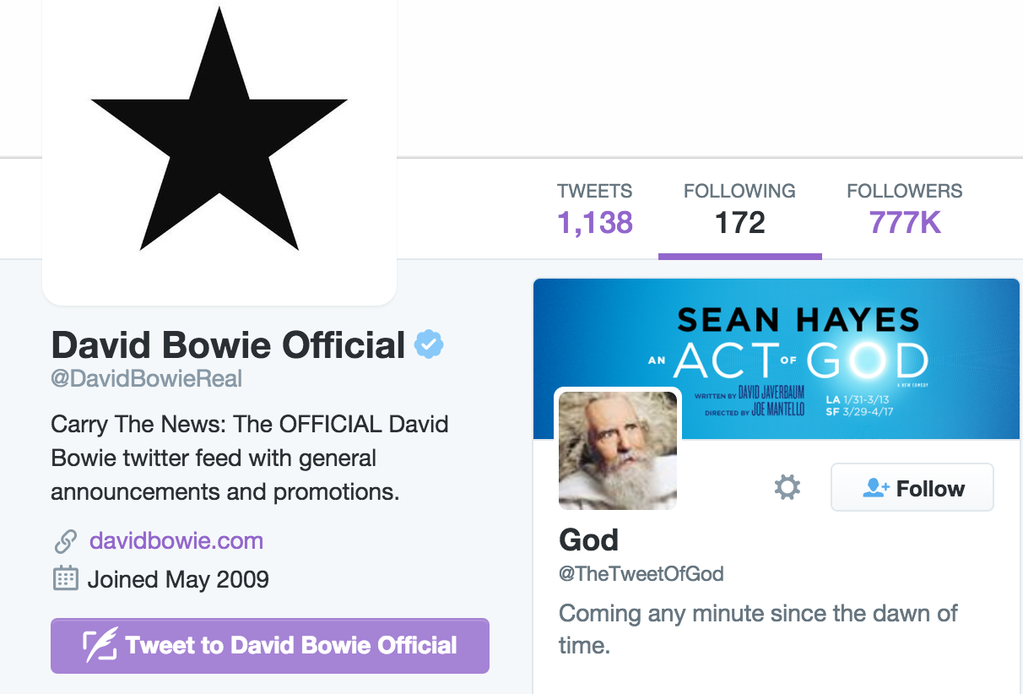The width and height of the screenshot is (1023, 694).
Task: Click the blue verified badge next to David Bowie Official
Action: pos(428,343)
